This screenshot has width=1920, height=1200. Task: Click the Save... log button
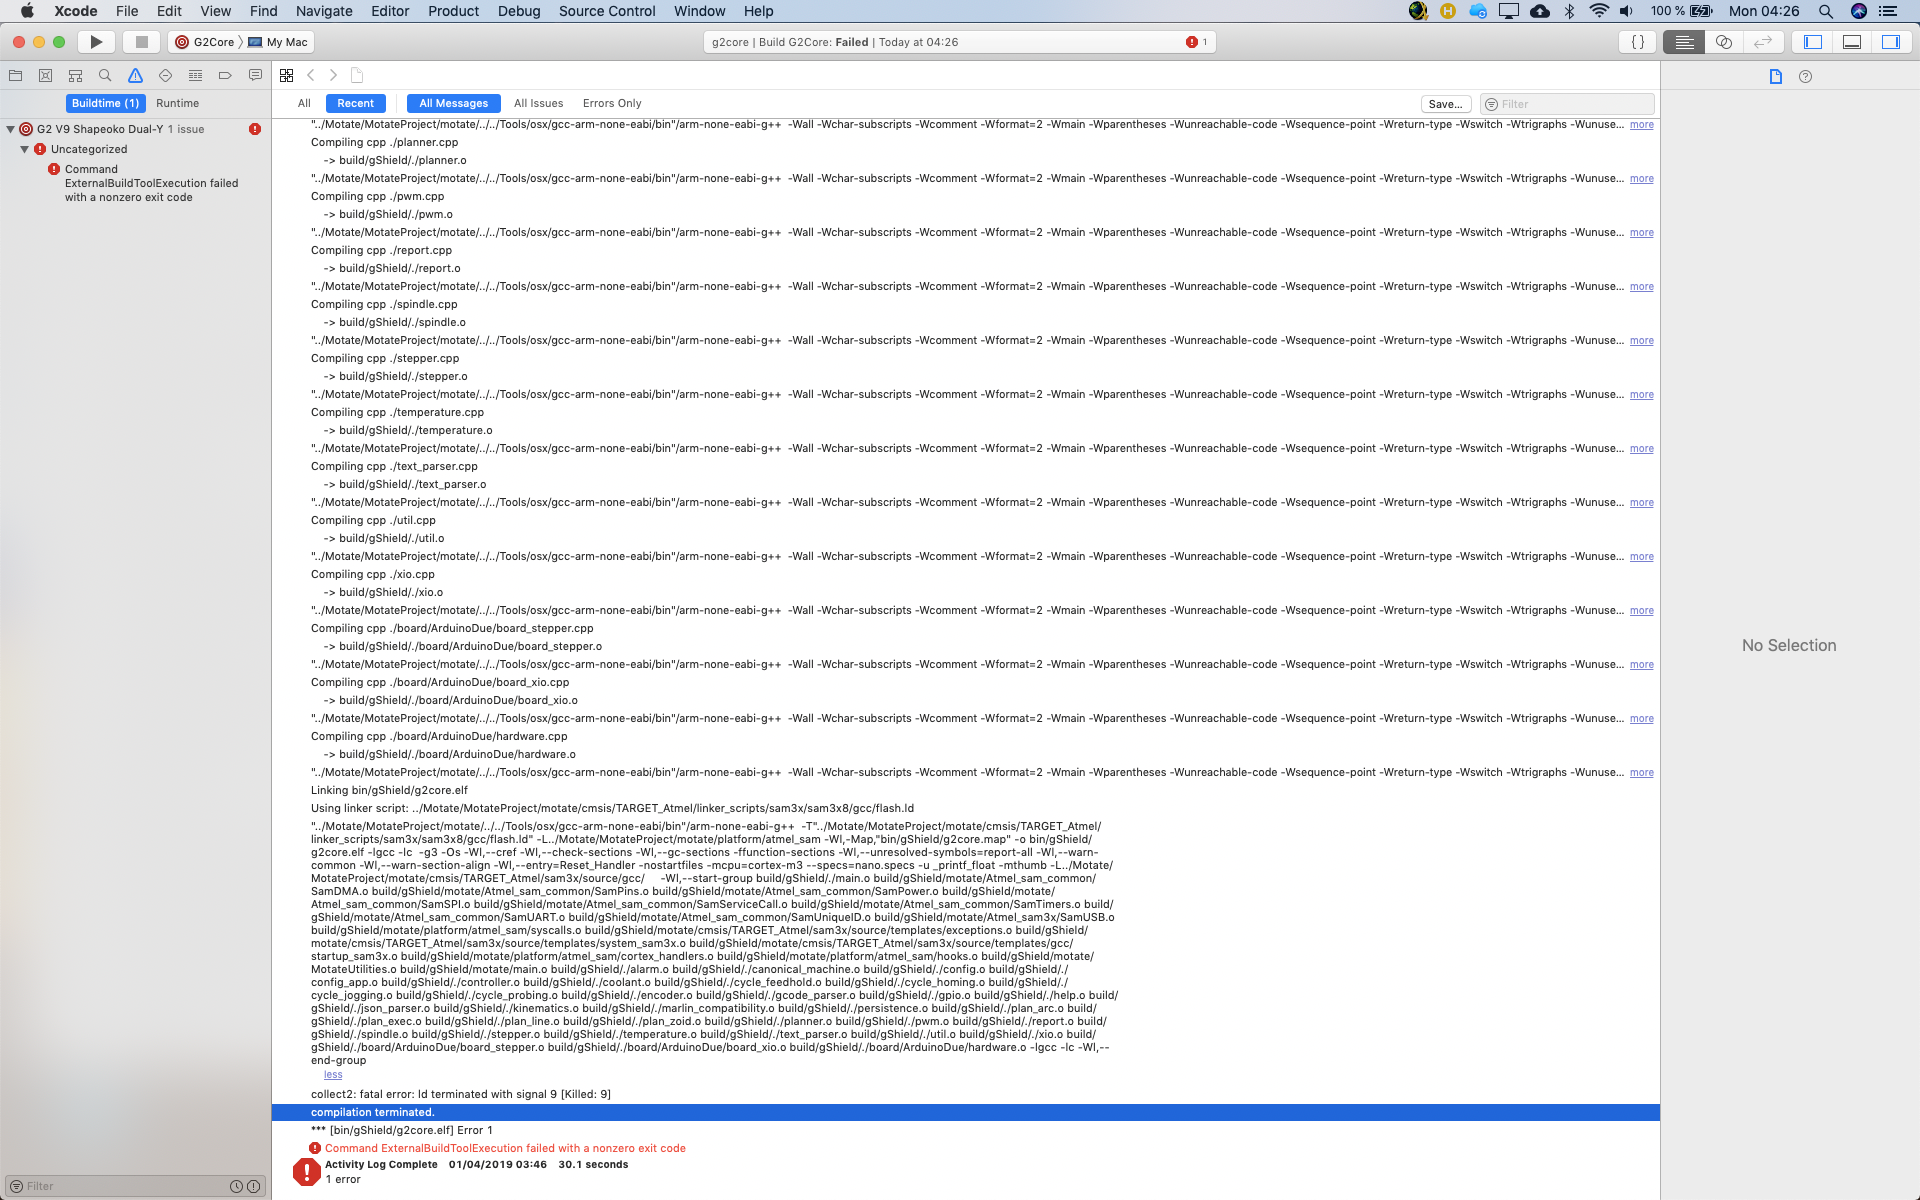(1446, 104)
